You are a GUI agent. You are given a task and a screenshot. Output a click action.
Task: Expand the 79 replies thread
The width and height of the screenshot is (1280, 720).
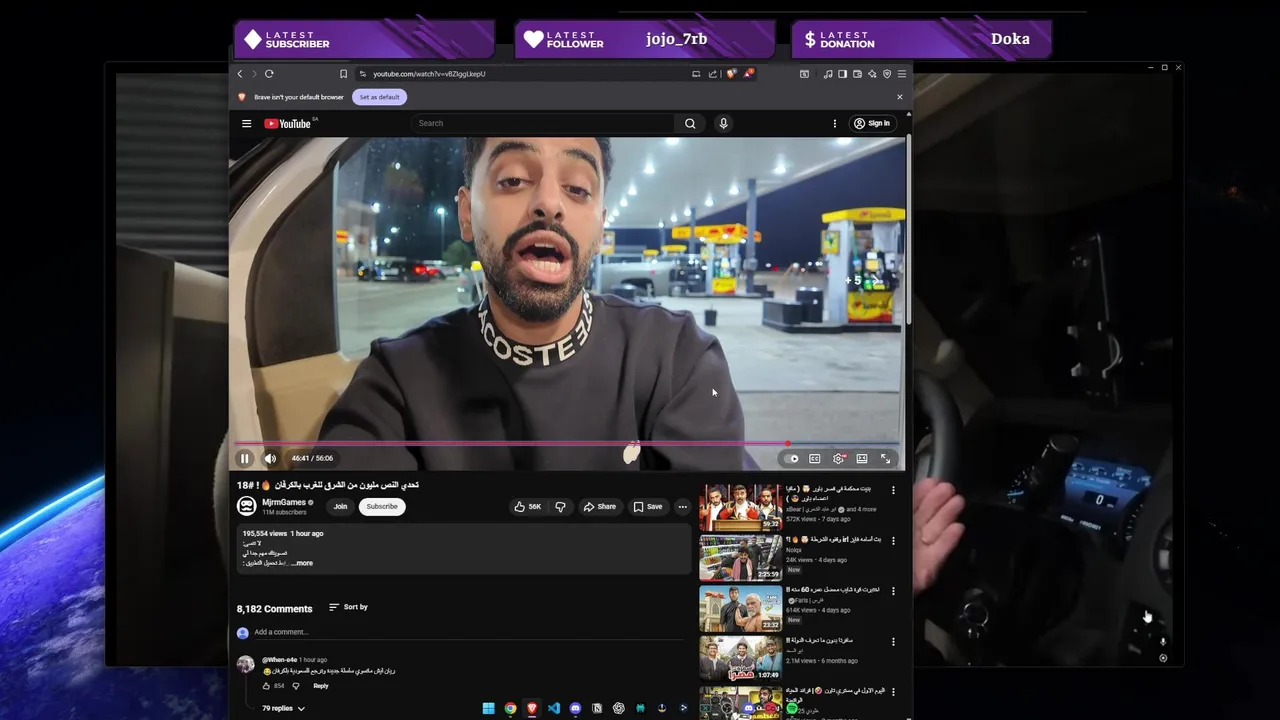[283, 708]
